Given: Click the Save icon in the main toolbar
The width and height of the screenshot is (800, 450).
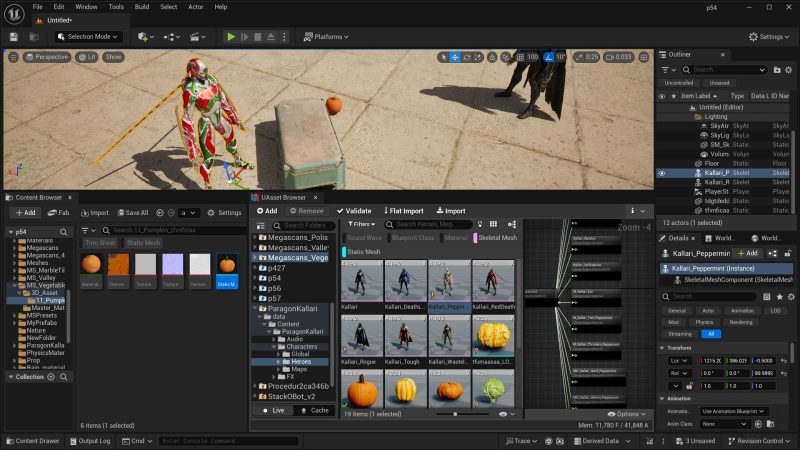Looking at the screenshot, I should [x=14, y=37].
